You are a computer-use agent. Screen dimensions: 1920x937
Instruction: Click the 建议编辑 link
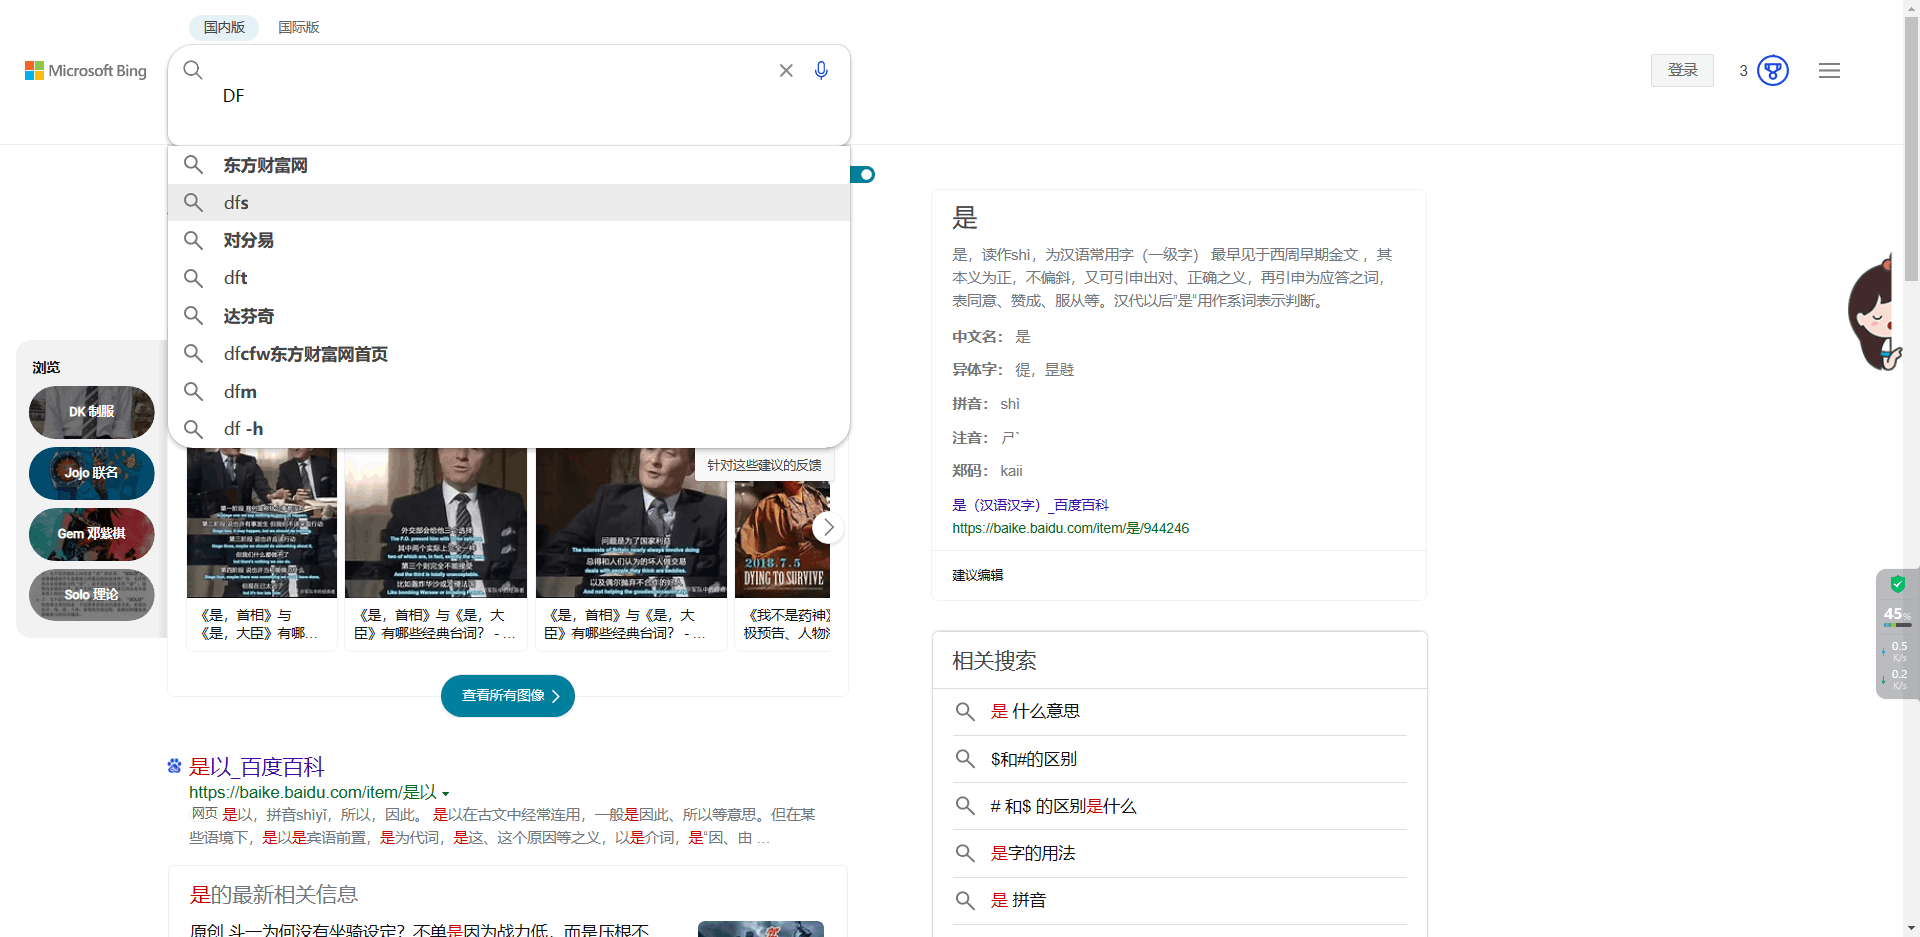(977, 575)
